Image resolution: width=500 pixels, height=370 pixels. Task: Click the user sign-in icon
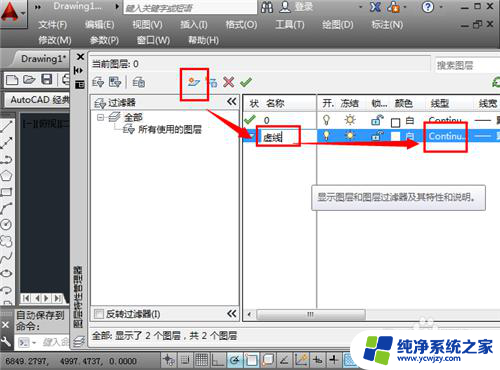[x=285, y=7]
